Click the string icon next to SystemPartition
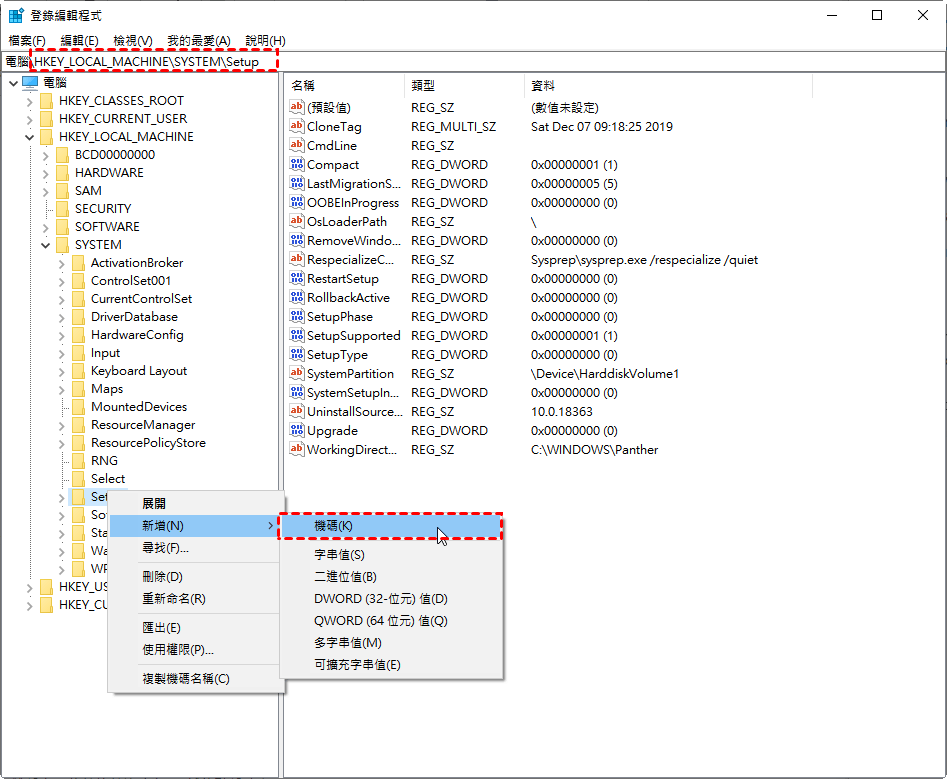 click(297, 373)
